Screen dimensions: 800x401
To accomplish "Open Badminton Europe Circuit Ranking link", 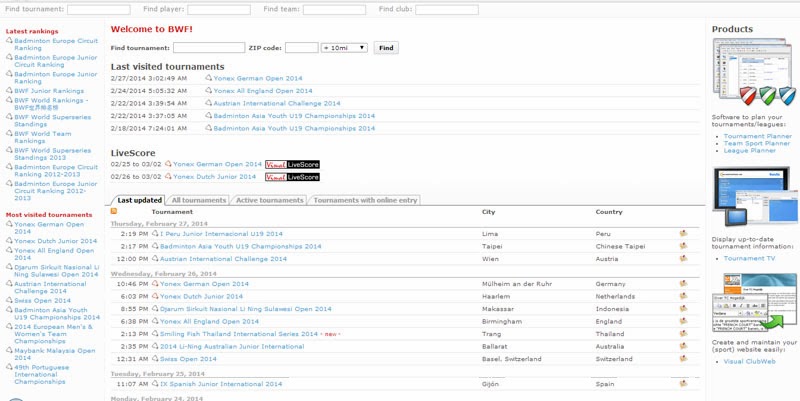I will click(x=56, y=44).
